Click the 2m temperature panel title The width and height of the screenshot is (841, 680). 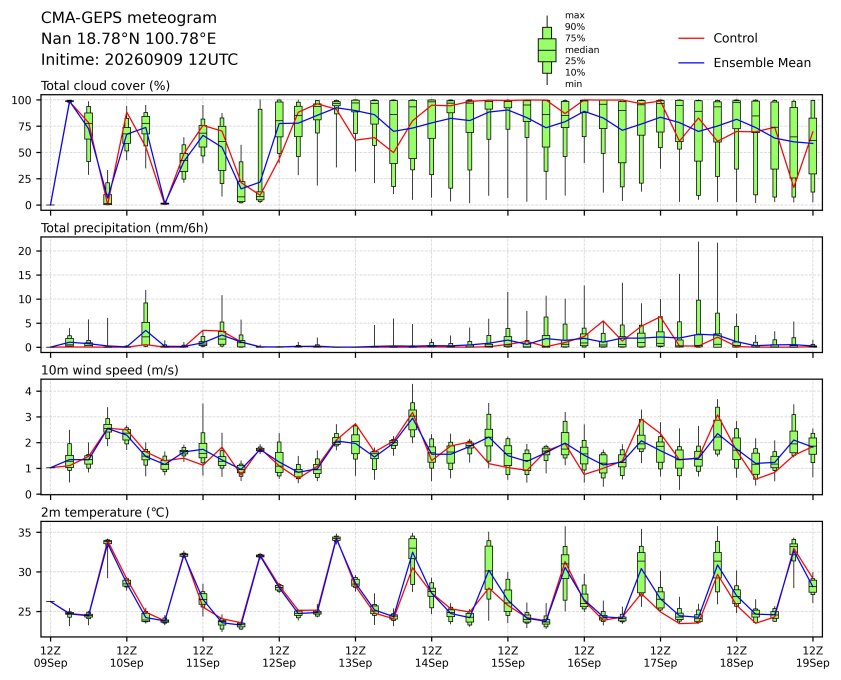point(105,512)
